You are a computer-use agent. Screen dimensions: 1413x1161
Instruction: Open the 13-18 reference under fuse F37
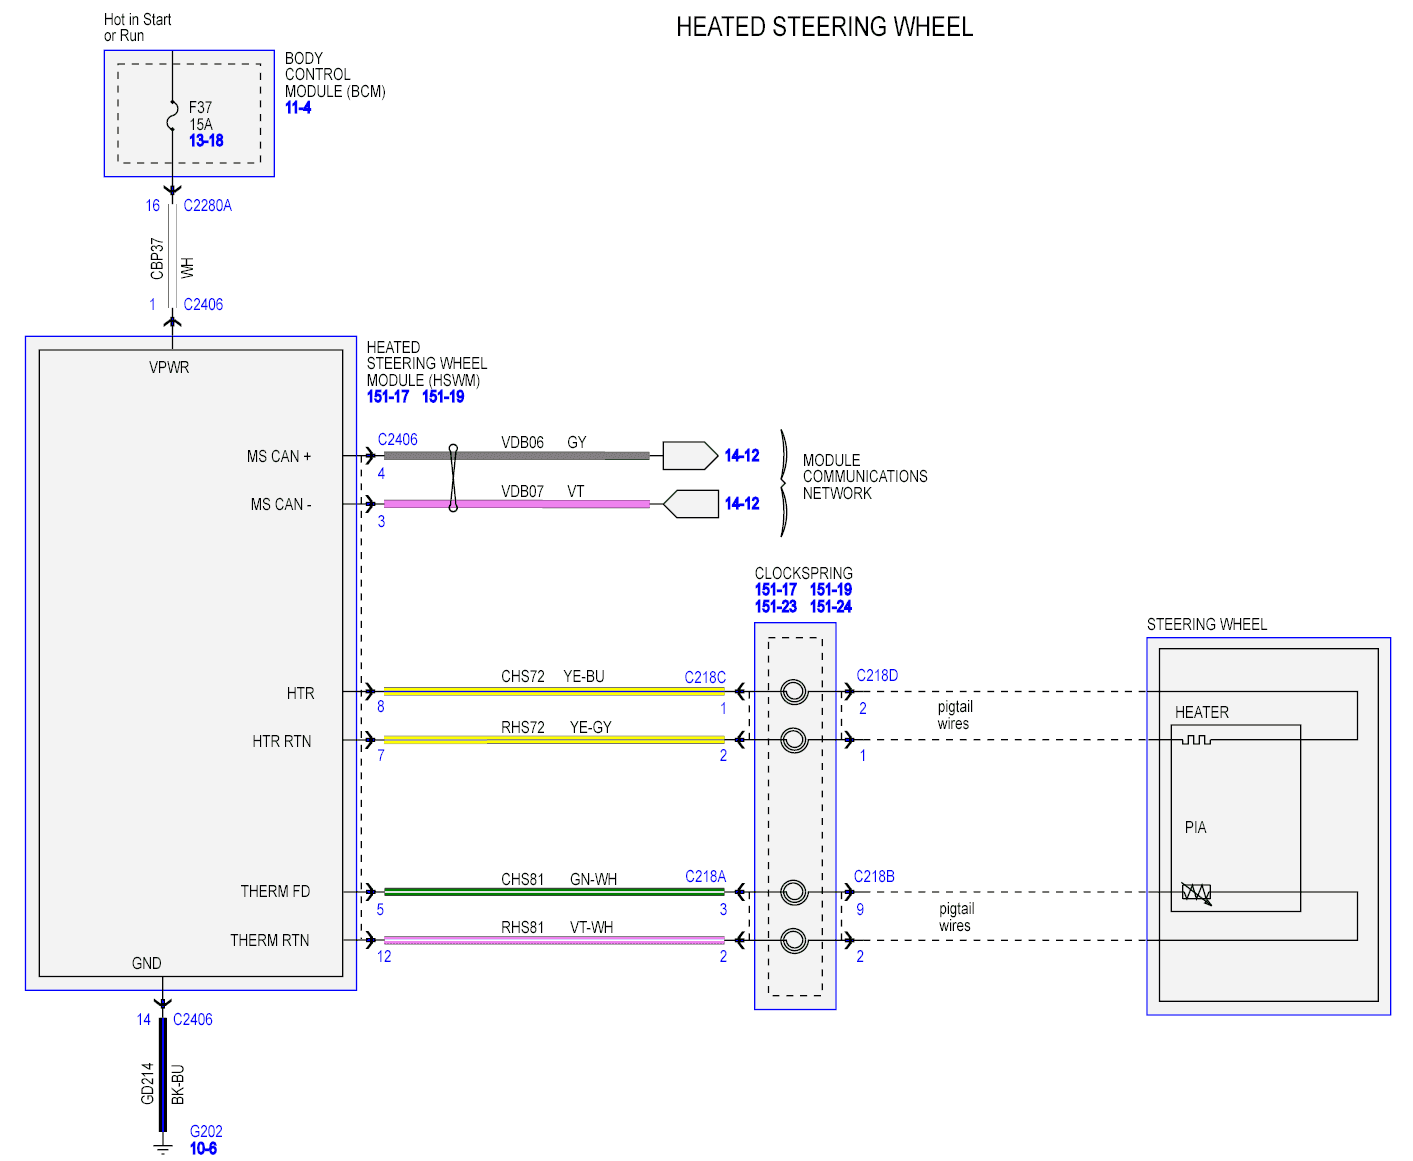pos(206,141)
